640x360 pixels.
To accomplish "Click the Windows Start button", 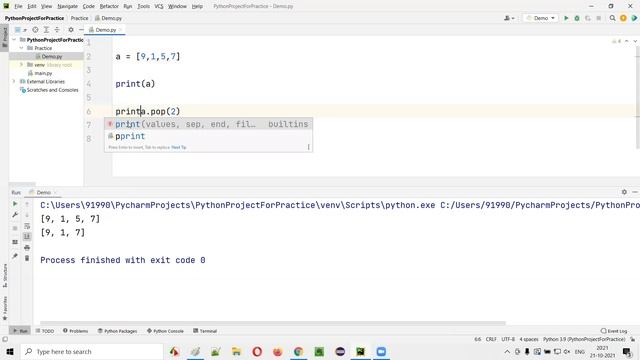I will point(10,351).
